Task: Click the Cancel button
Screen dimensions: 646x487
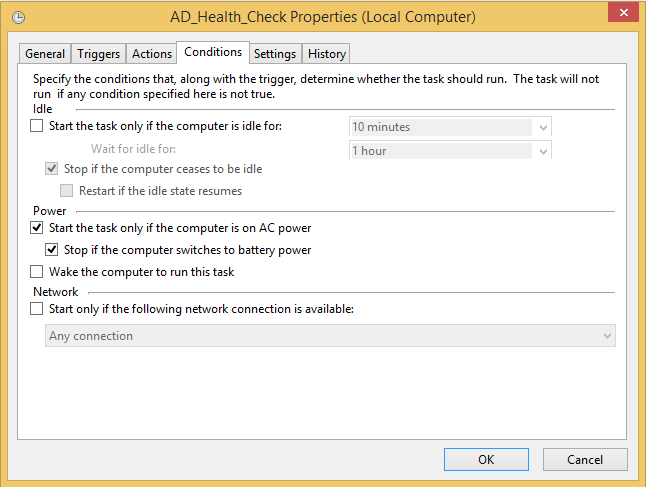Action: 584,460
